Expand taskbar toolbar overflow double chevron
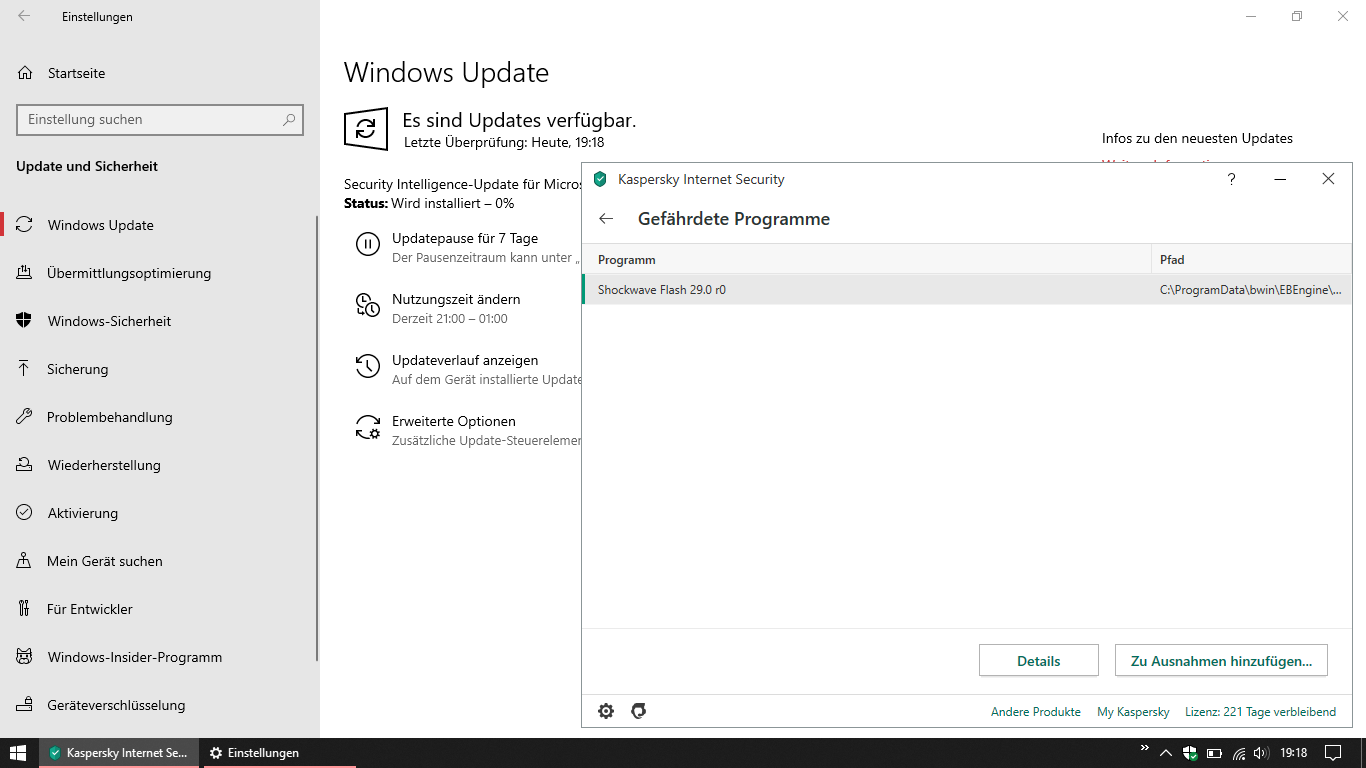Image resolution: width=1366 pixels, height=768 pixels. (x=1145, y=749)
